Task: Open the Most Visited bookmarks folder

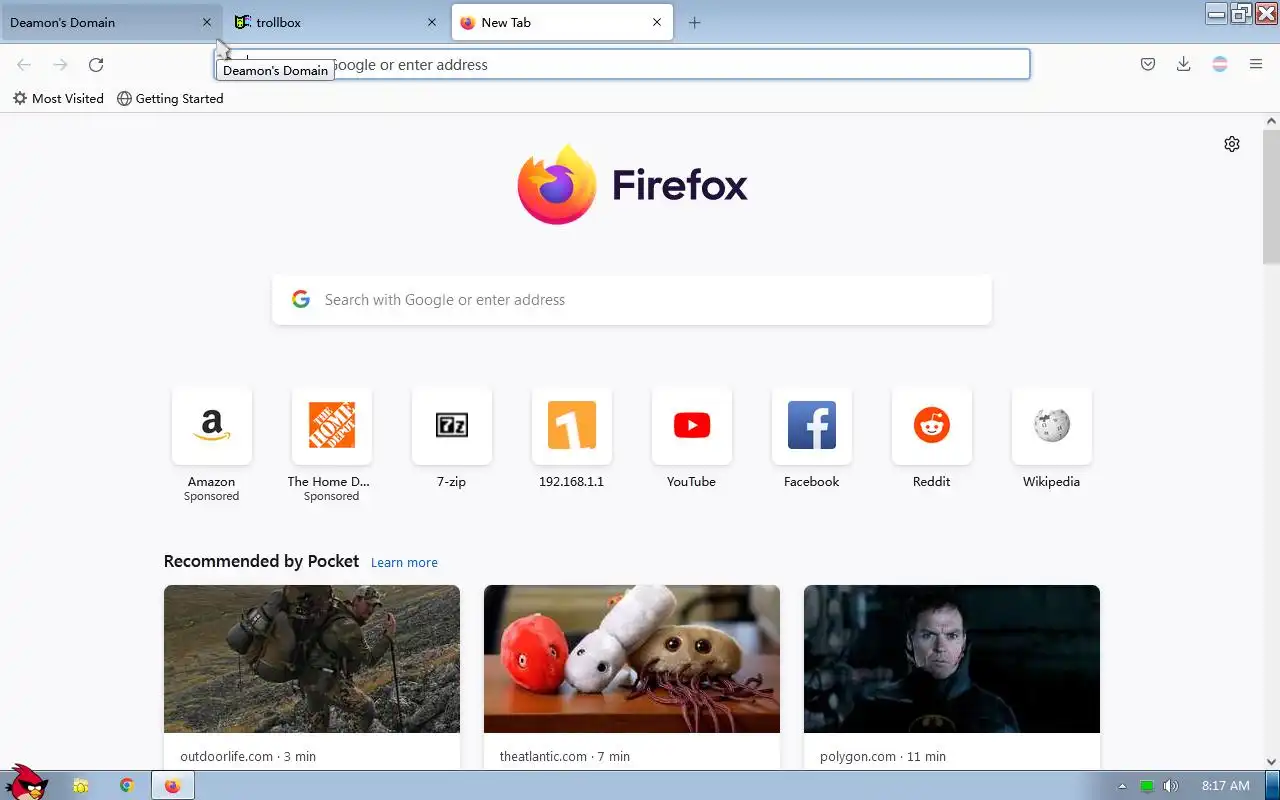Action: click(x=58, y=98)
